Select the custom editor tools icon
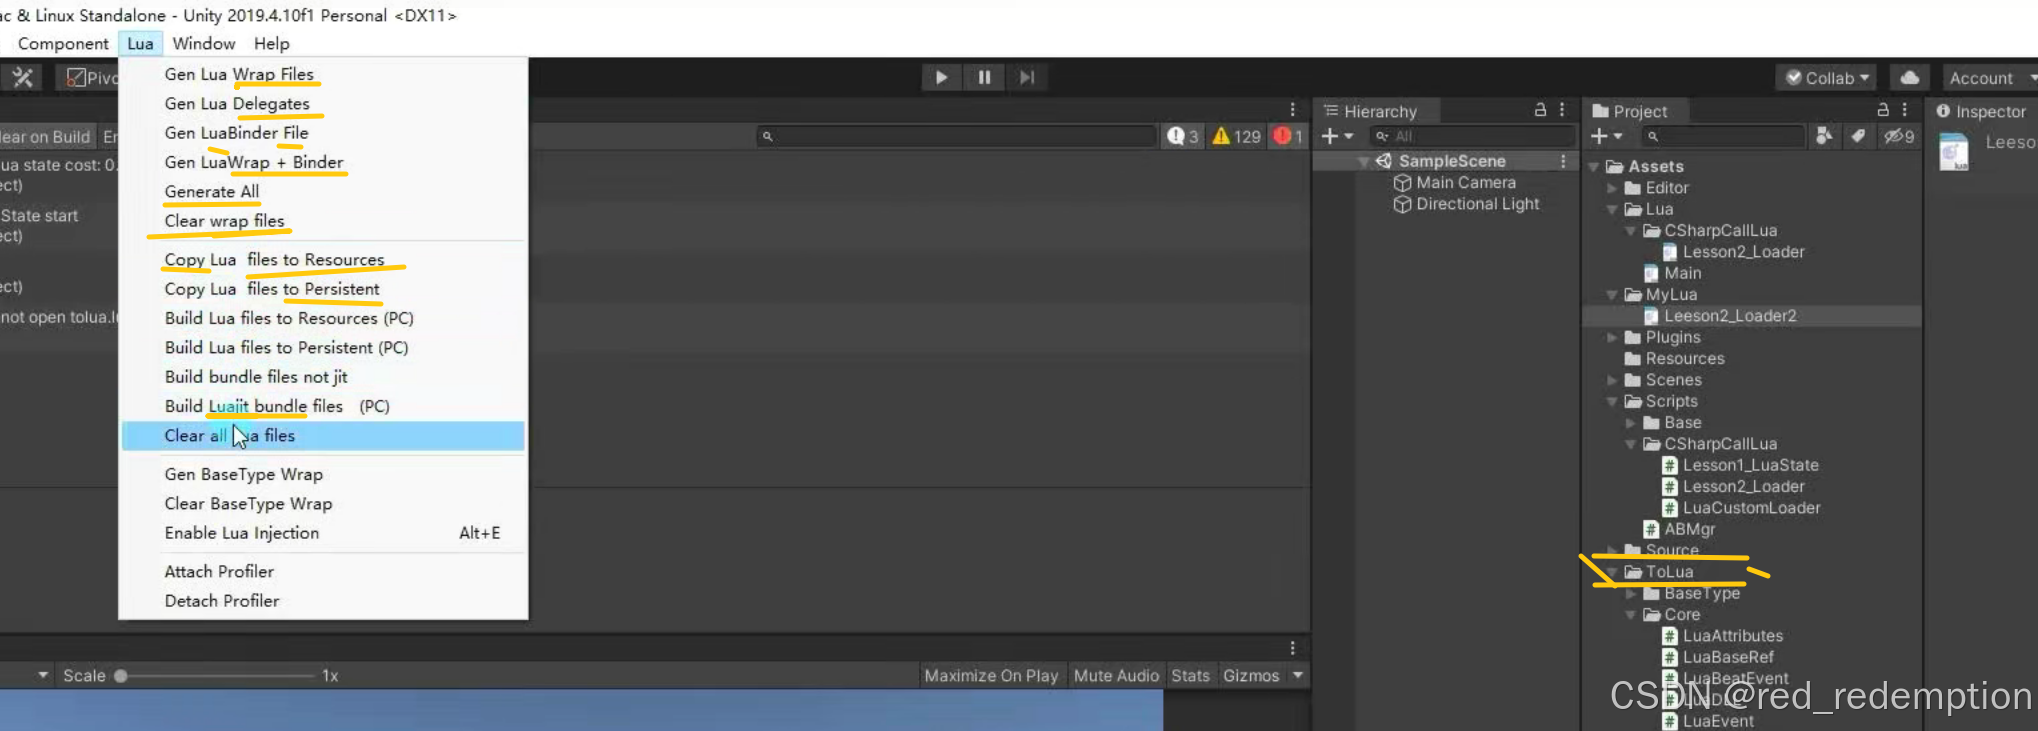 click(x=23, y=77)
